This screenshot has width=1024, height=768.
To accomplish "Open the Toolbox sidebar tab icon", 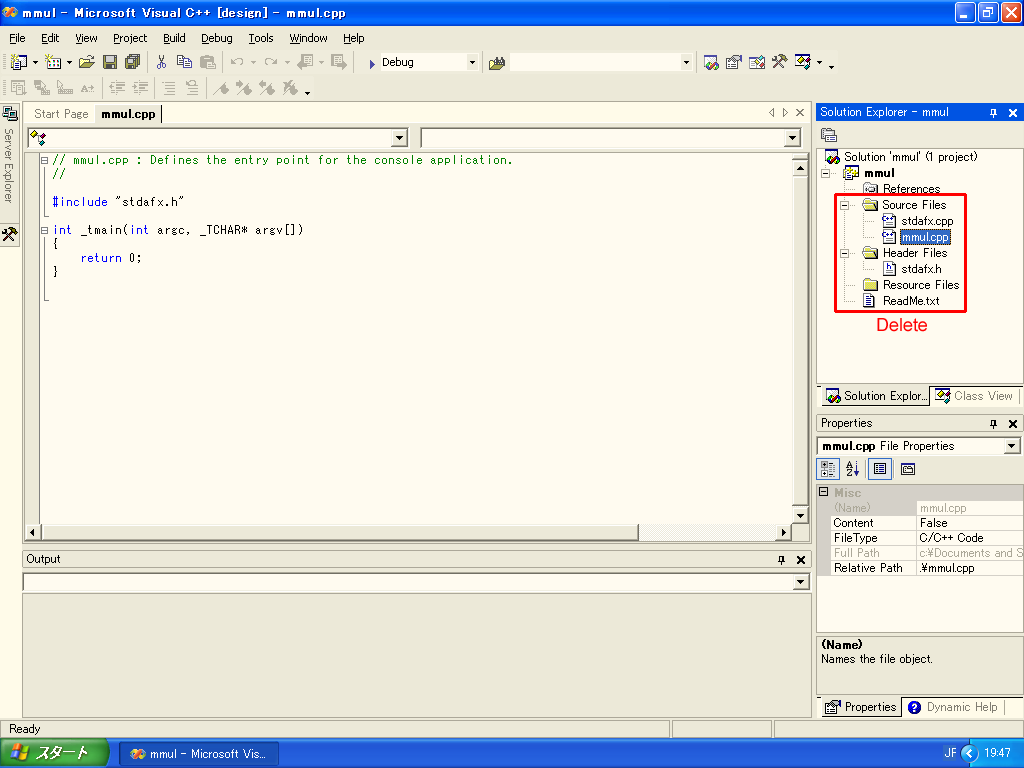I will 10,234.
